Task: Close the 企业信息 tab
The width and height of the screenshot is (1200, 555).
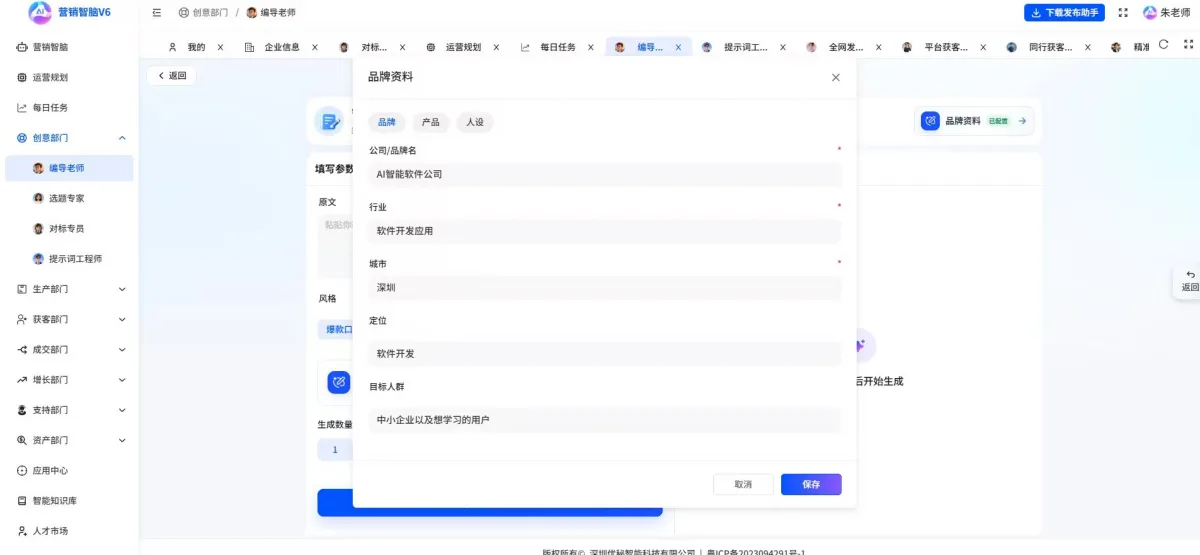Action: pos(314,47)
